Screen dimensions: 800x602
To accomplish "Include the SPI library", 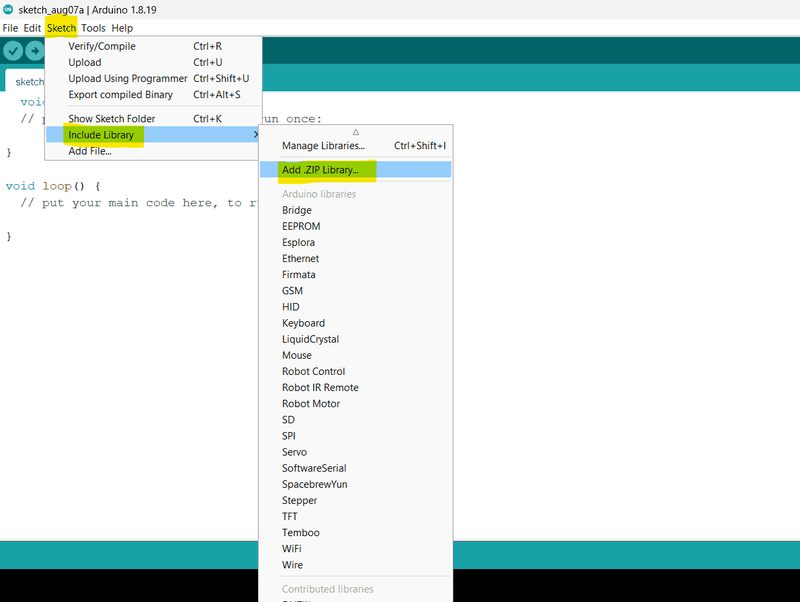I will pyautogui.click(x=356, y=436).
